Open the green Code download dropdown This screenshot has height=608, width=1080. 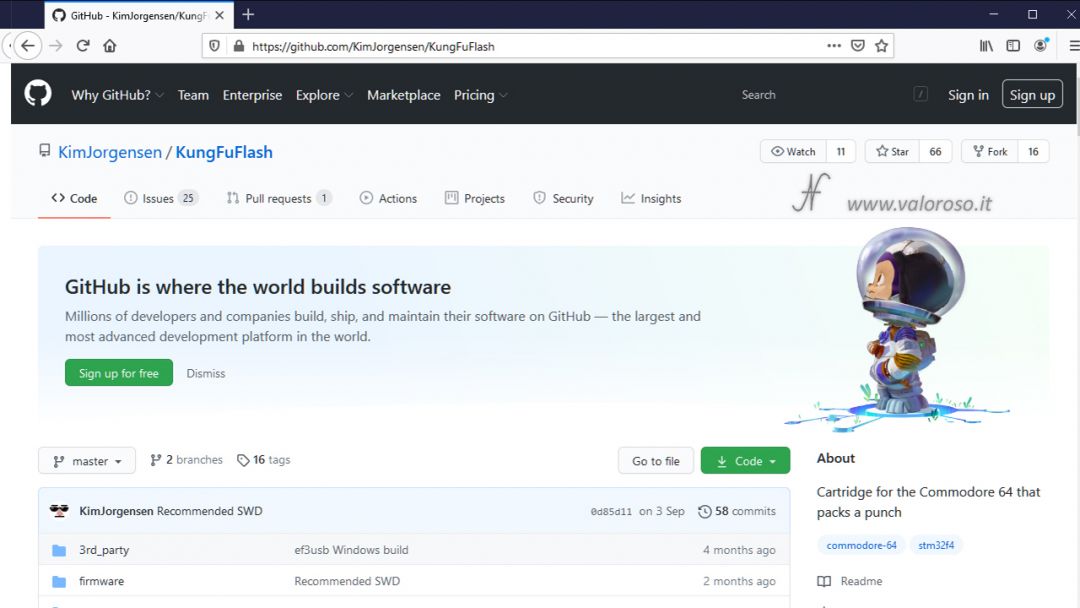[x=745, y=461]
